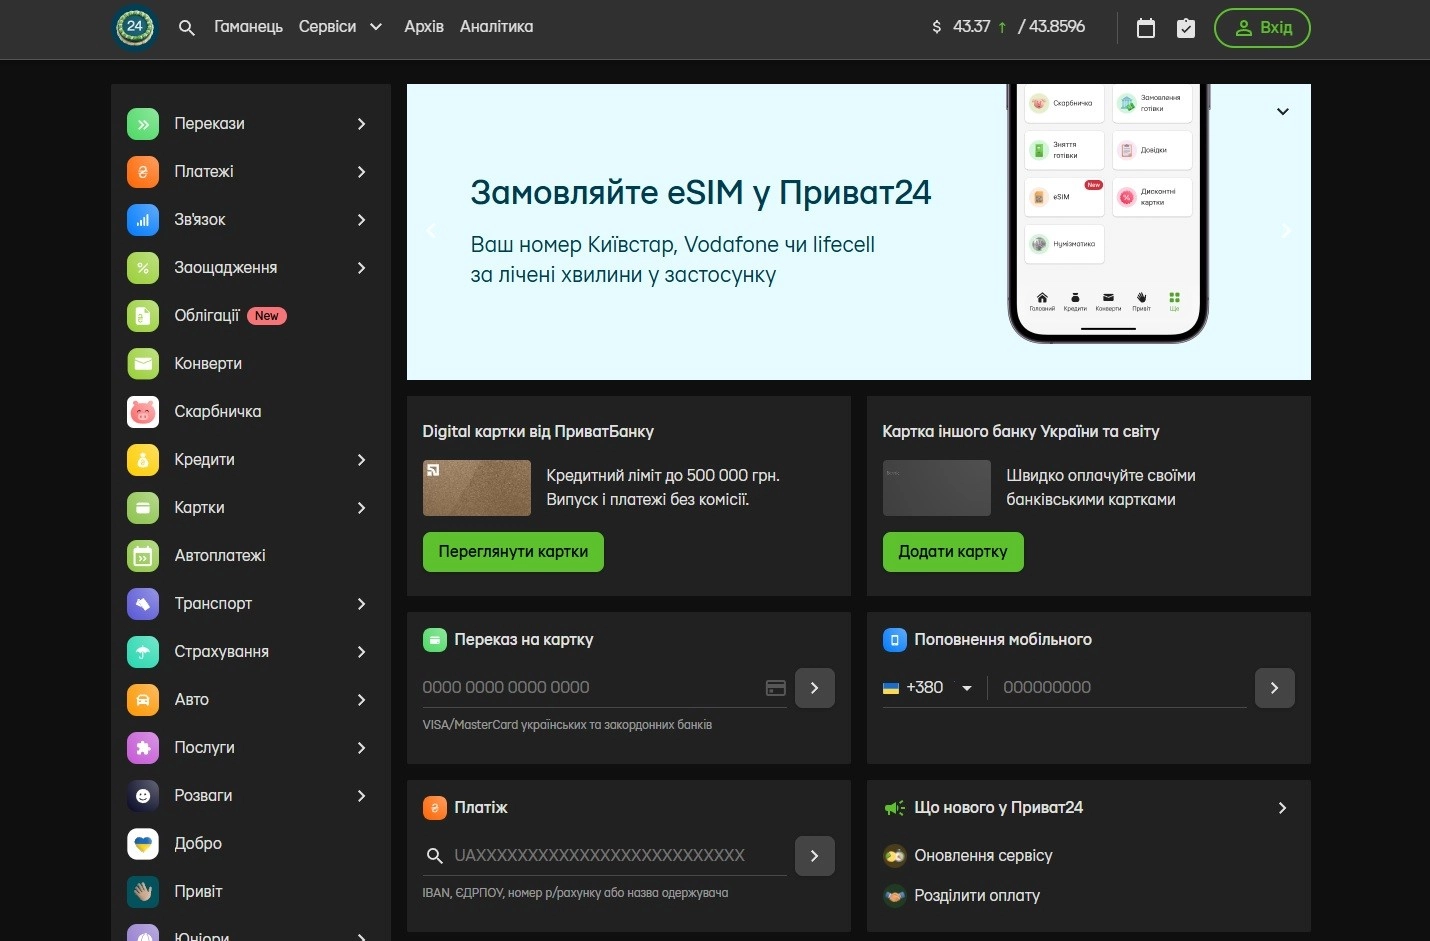Click the Добро heart icon
1430x941 pixels.
pos(143,844)
